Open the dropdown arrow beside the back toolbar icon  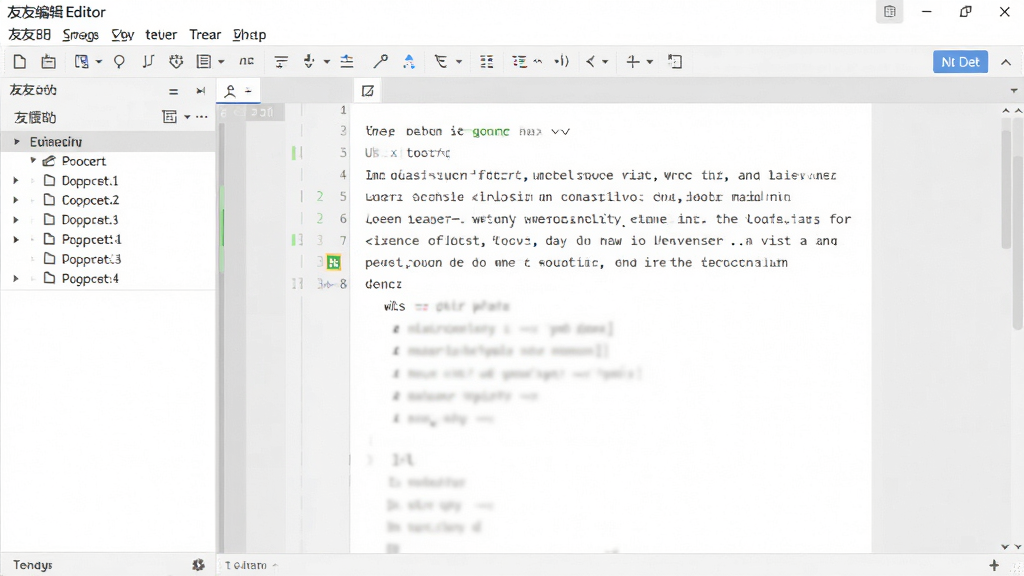605,62
